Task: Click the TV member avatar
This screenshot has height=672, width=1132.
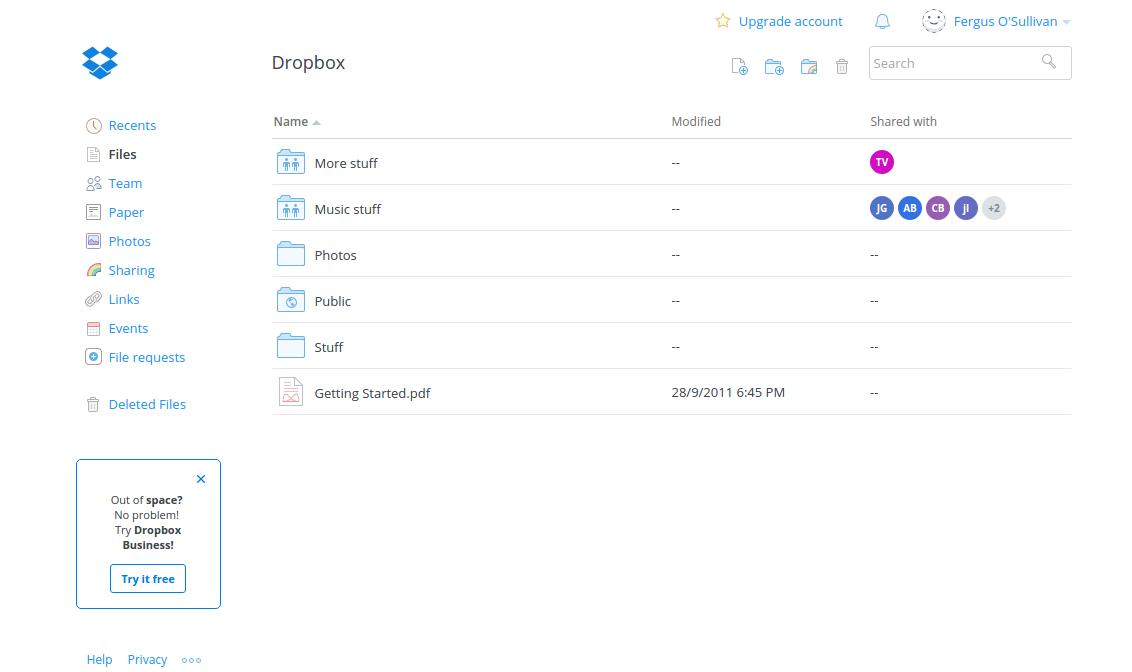Action: coord(881,162)
